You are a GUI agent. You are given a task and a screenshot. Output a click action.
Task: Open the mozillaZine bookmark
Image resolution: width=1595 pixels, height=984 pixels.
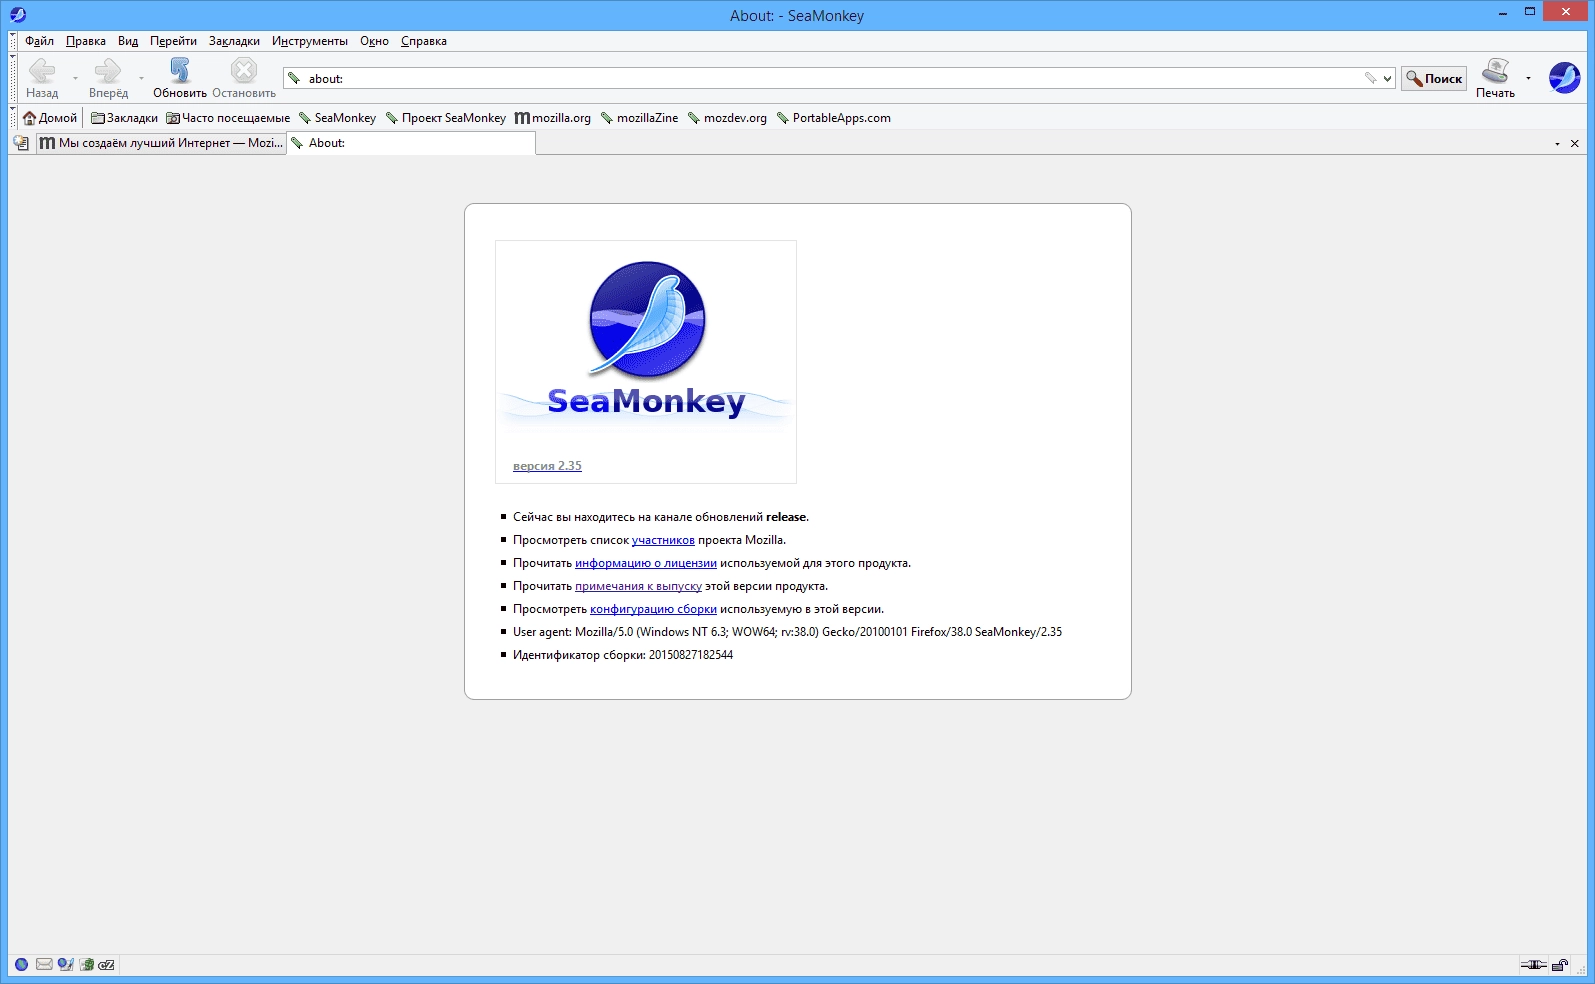(x=639, y=118)
